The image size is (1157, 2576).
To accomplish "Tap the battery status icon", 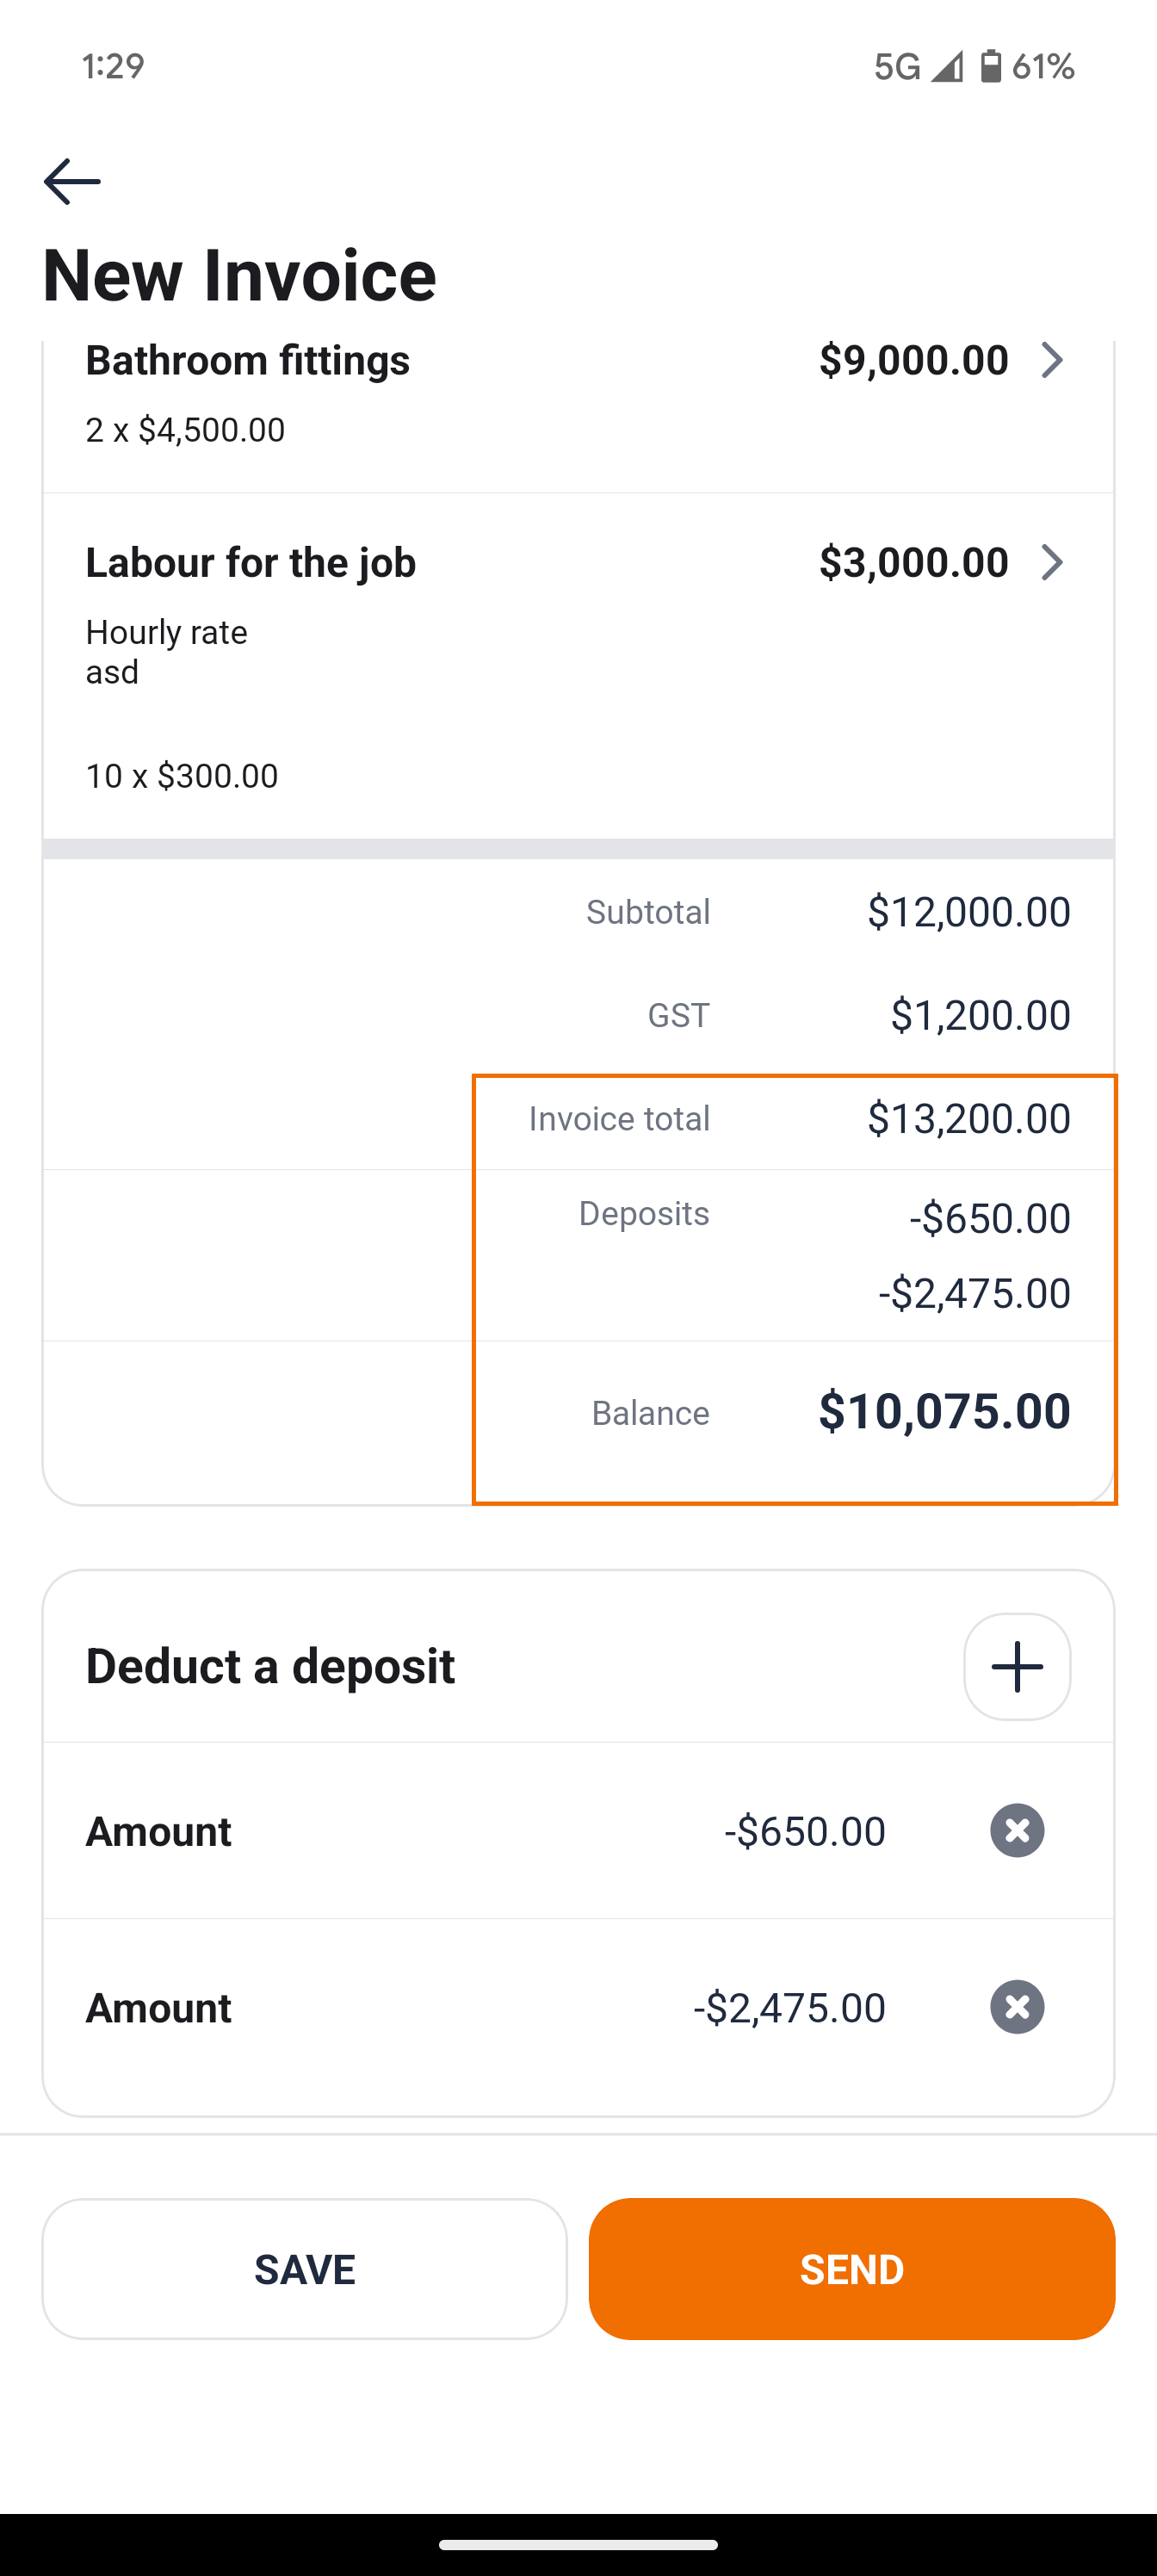I will click(990, 66).
